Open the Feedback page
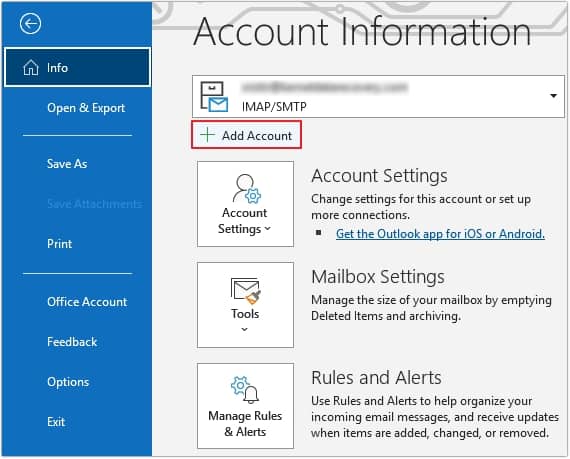Viewport: 570px width, 459px height. 72,342
